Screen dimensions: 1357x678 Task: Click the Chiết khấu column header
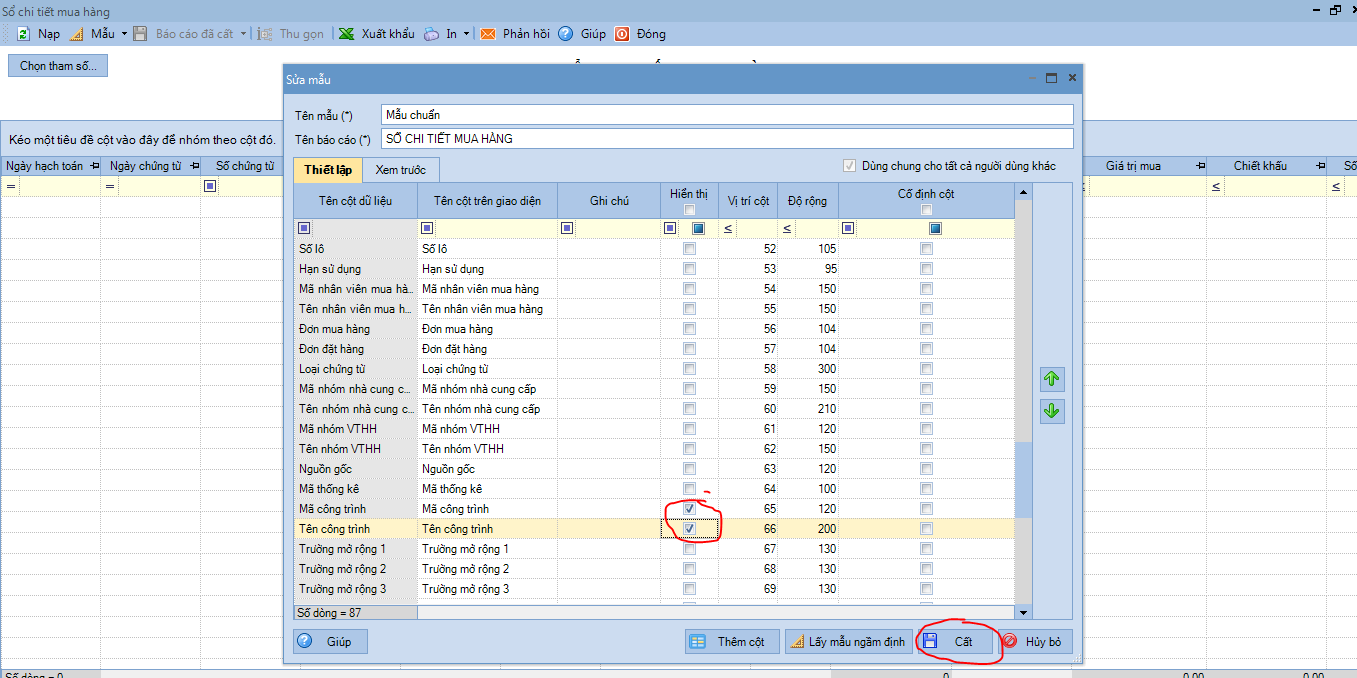pyautogui.click(x=1260, y=166)
